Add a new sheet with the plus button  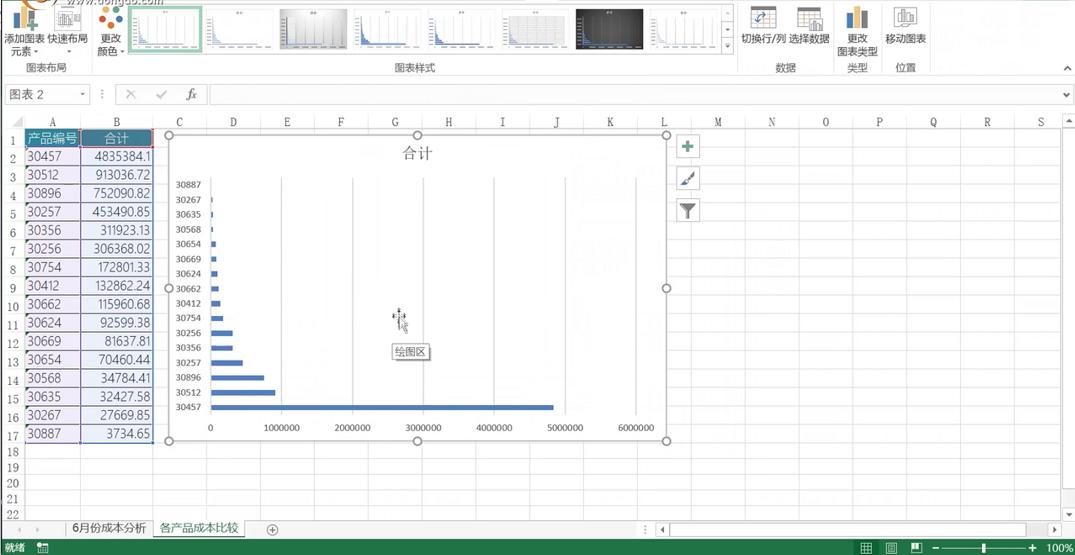pyautogui.click(x=272, y=529)
